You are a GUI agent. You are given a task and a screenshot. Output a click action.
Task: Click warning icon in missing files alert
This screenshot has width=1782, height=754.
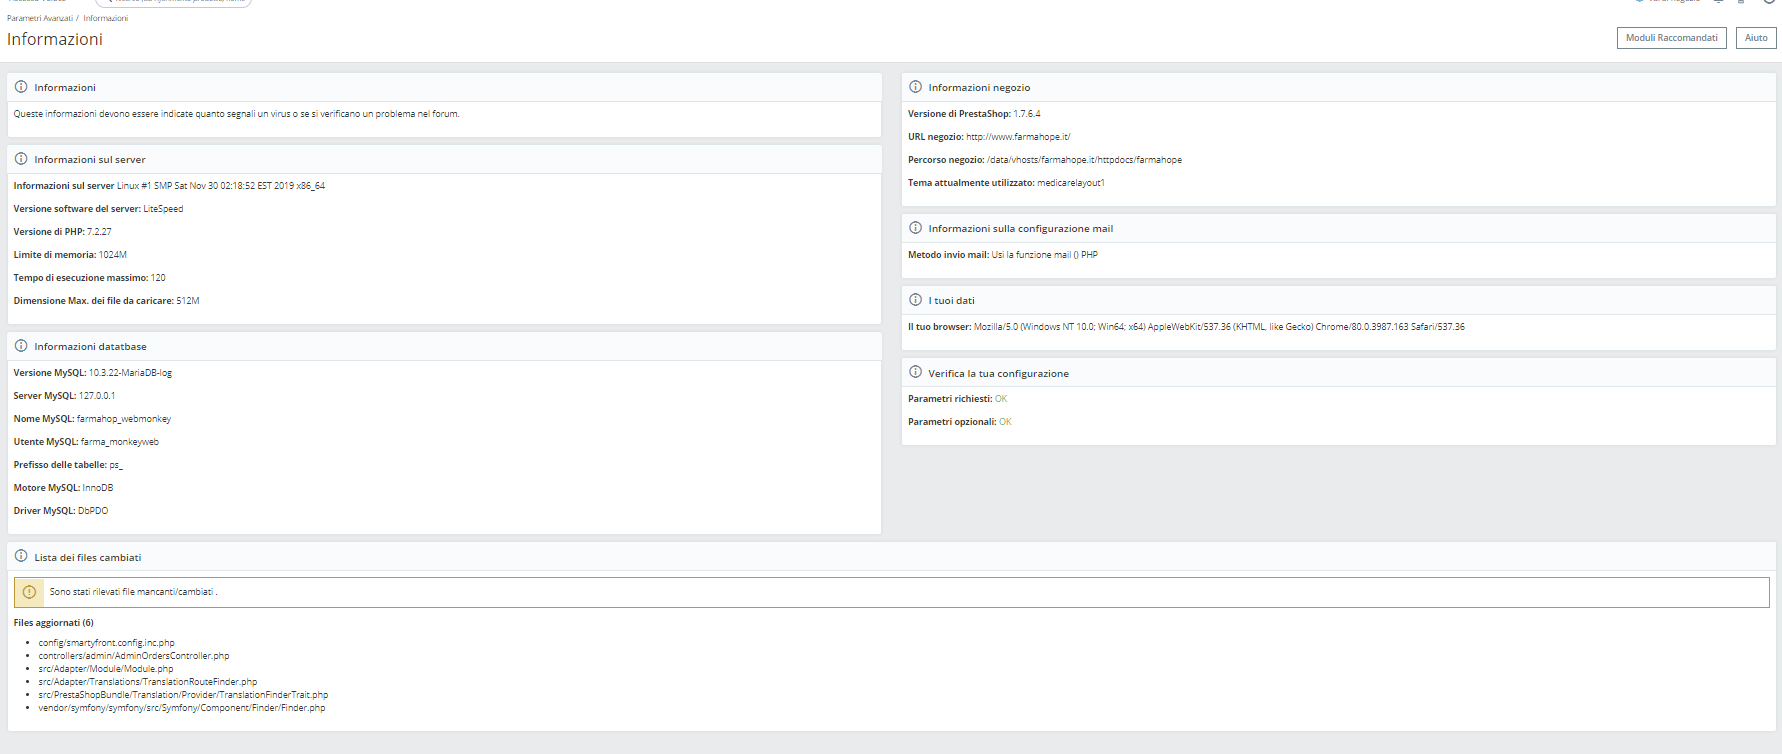pos(29,592)
